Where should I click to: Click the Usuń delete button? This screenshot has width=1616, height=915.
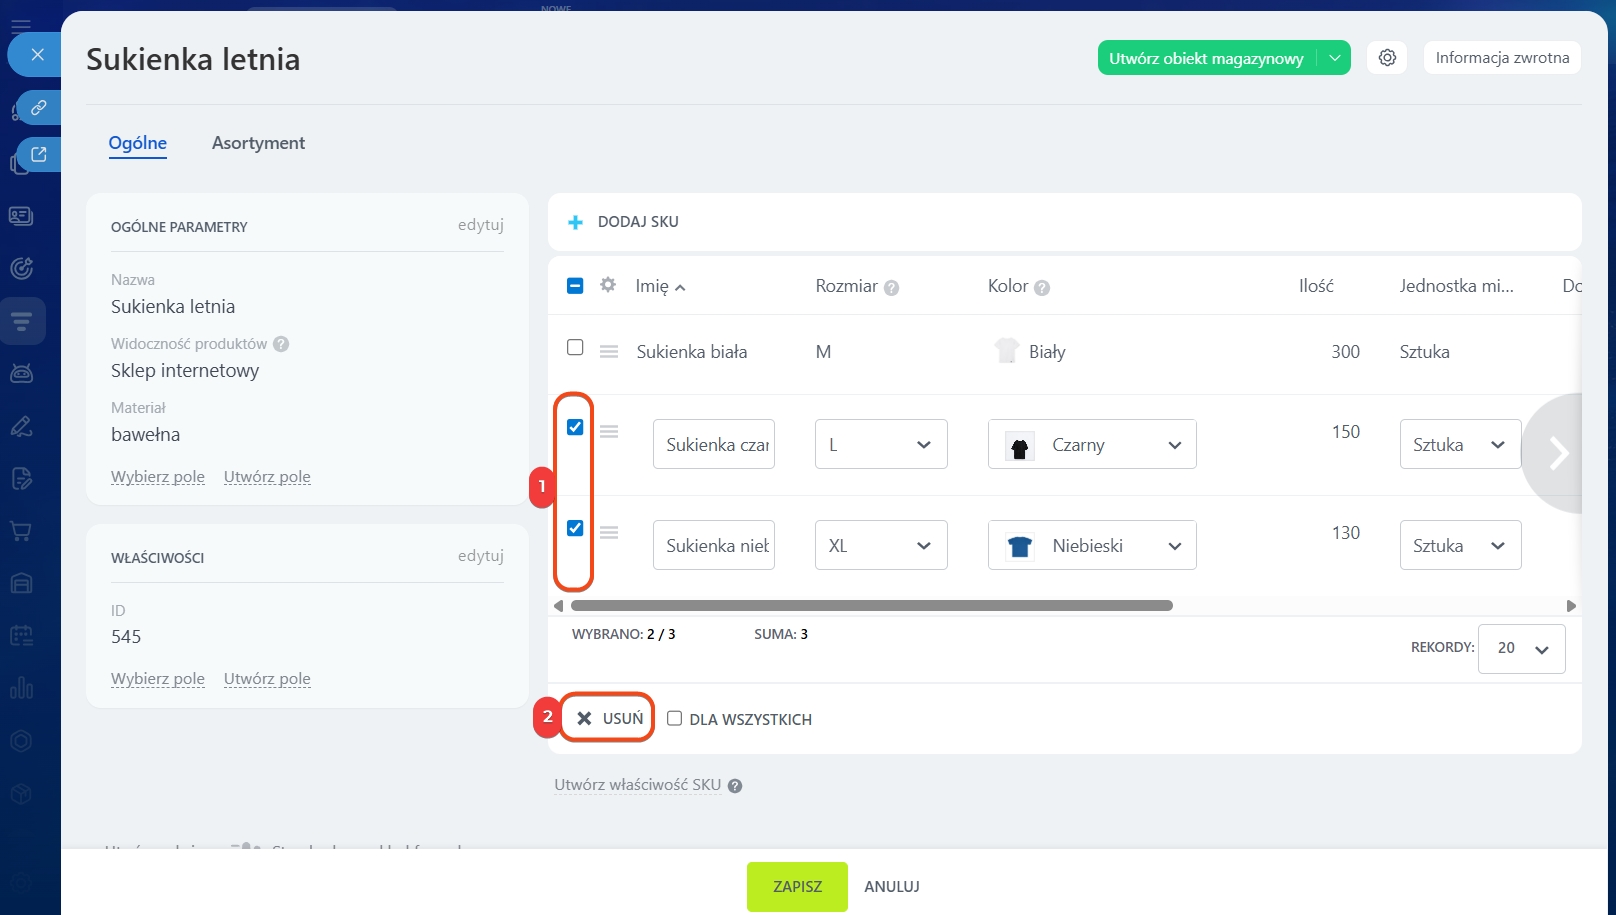(x=610, y=718)
